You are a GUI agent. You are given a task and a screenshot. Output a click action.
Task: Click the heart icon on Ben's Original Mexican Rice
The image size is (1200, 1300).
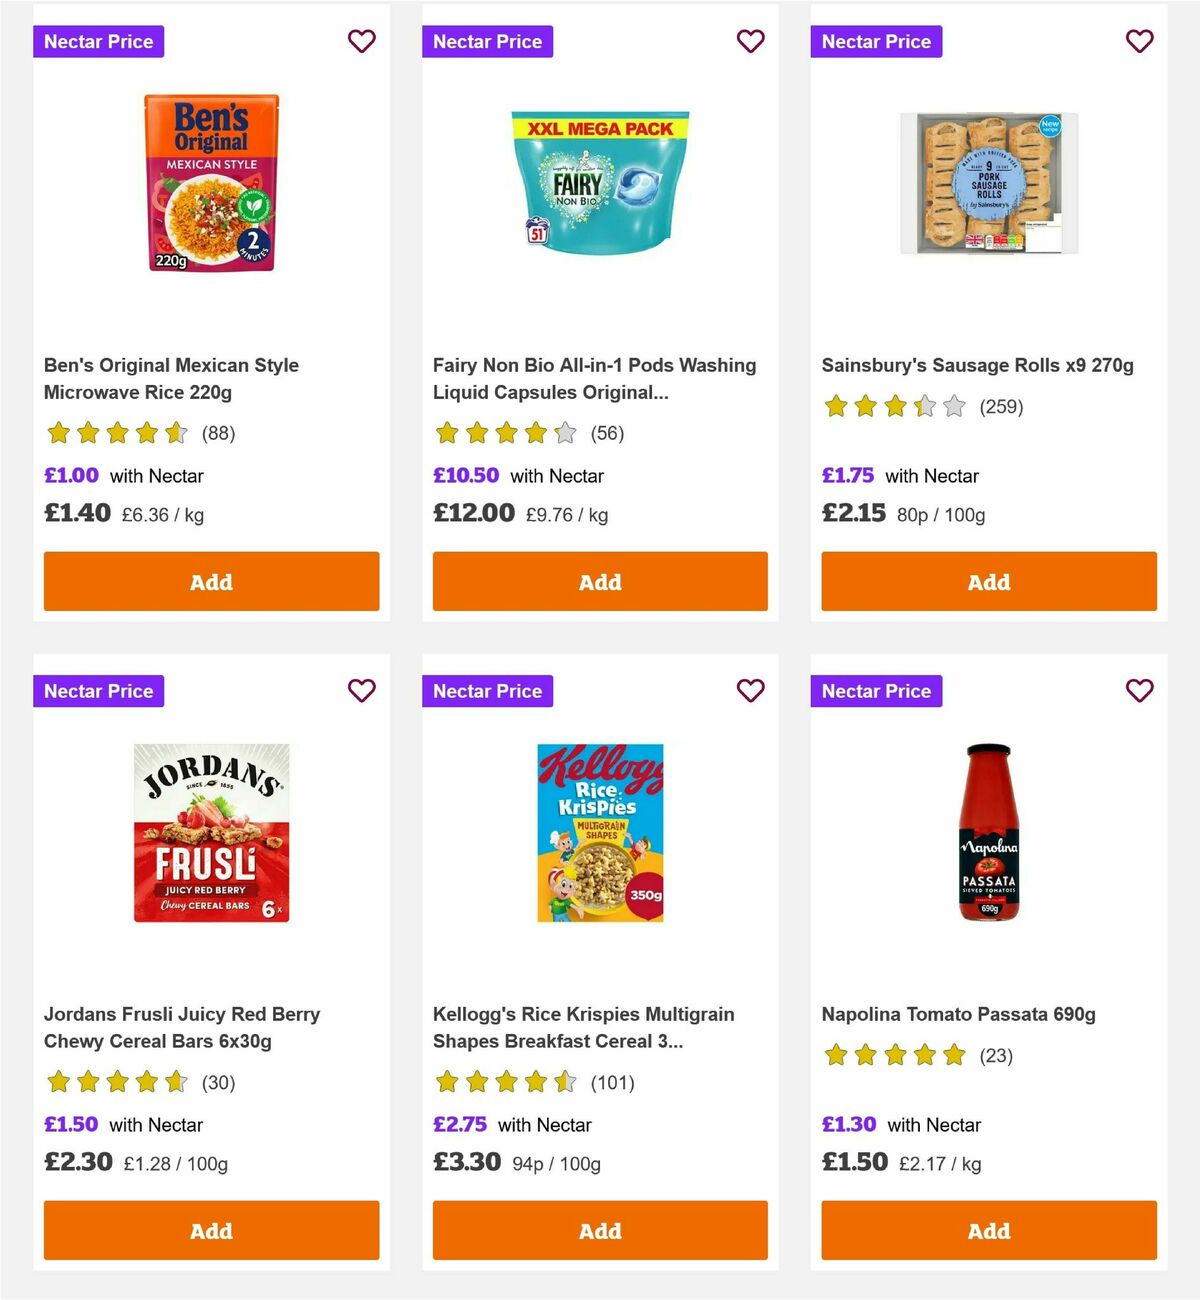tap(361, 41)
